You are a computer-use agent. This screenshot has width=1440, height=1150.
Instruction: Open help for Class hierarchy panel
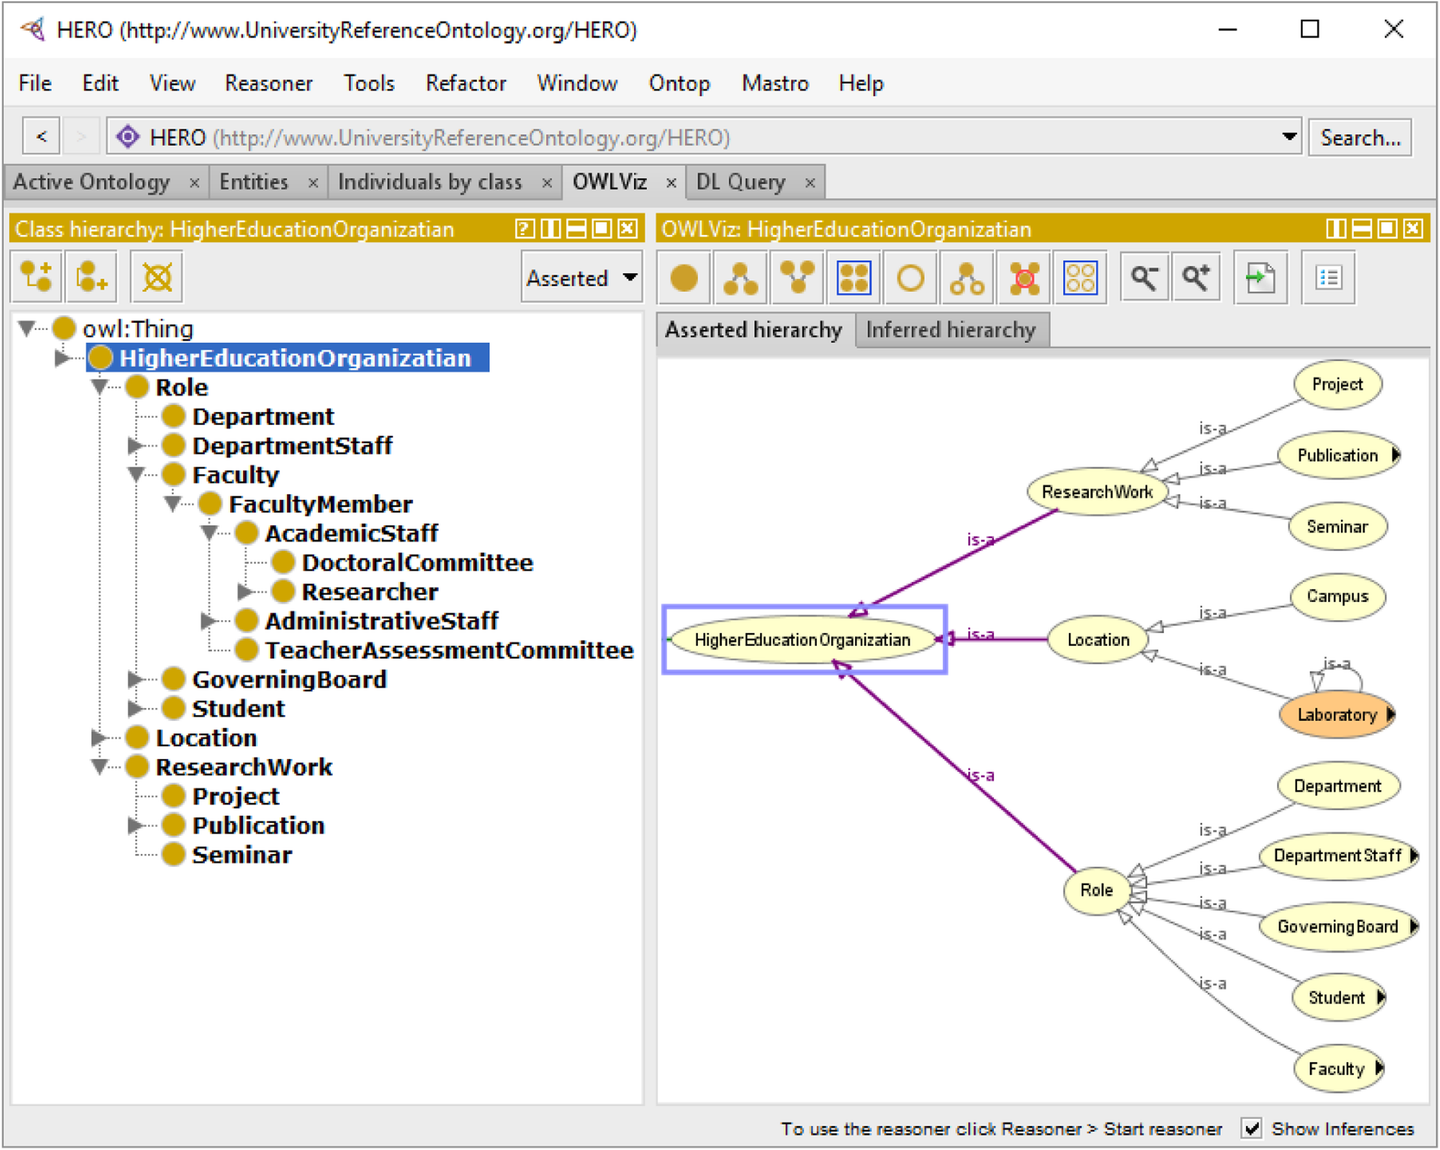pyautogui.click(x=525, y=229)
